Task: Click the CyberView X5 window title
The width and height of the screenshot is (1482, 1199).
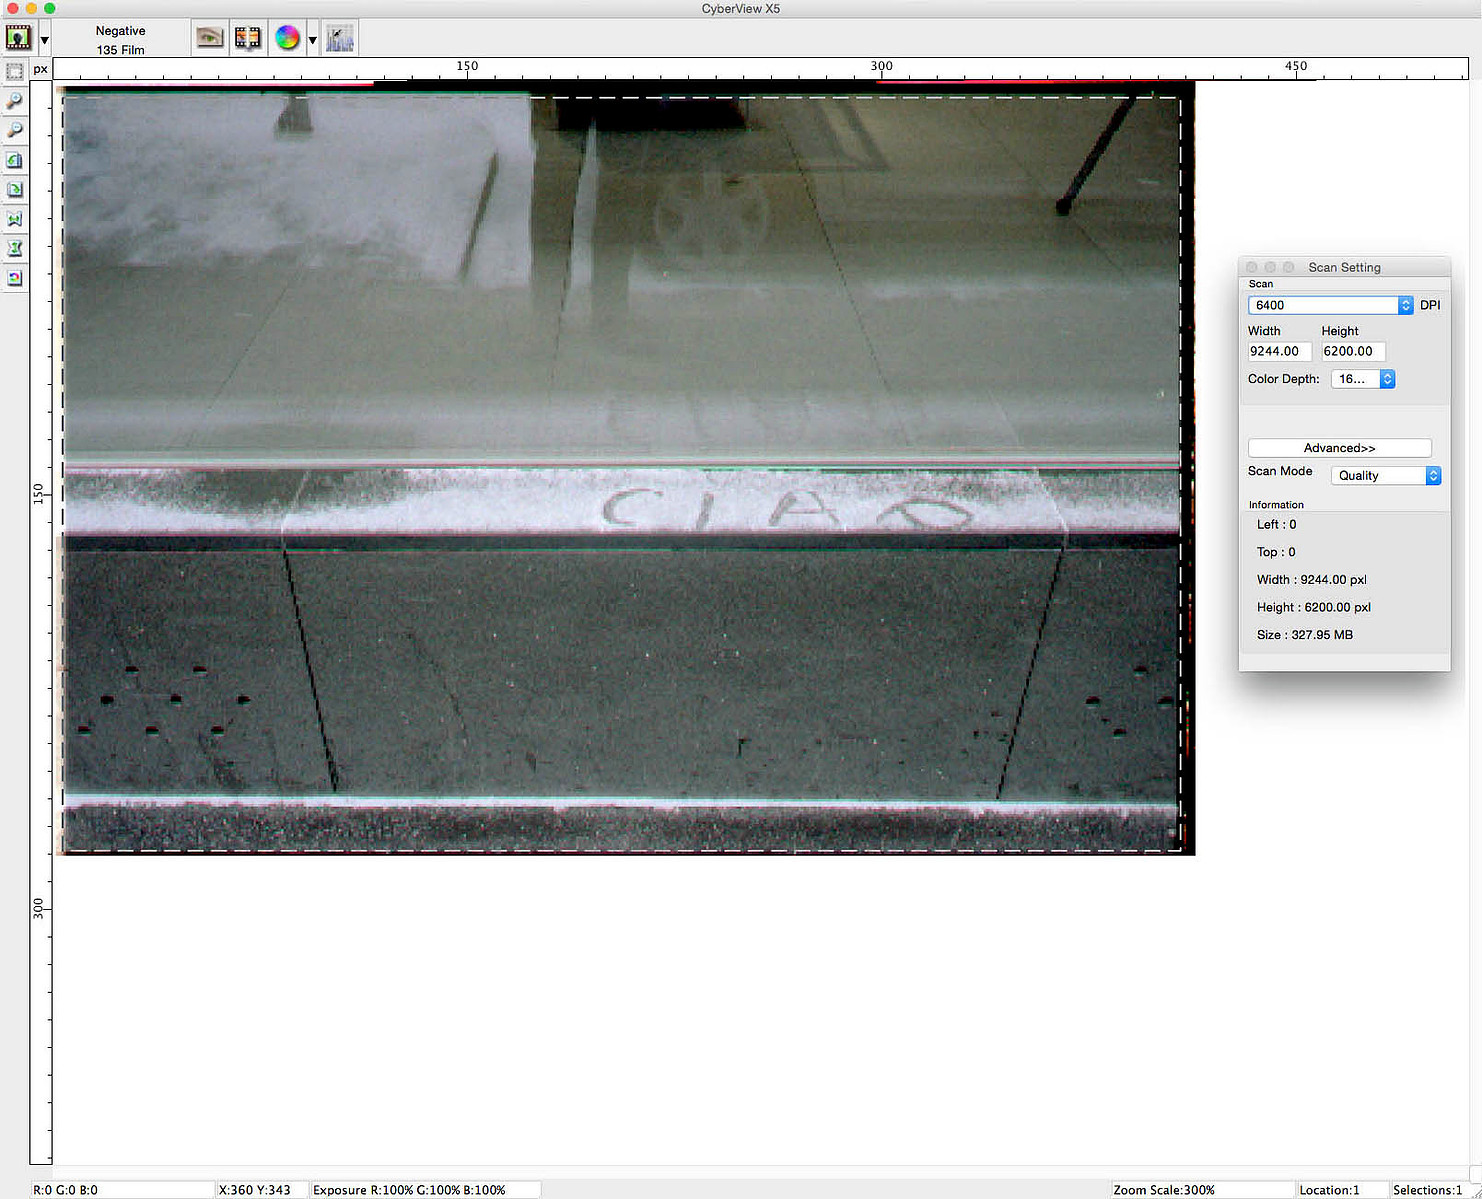Action: pyautogui.click(x=741, y=8)
